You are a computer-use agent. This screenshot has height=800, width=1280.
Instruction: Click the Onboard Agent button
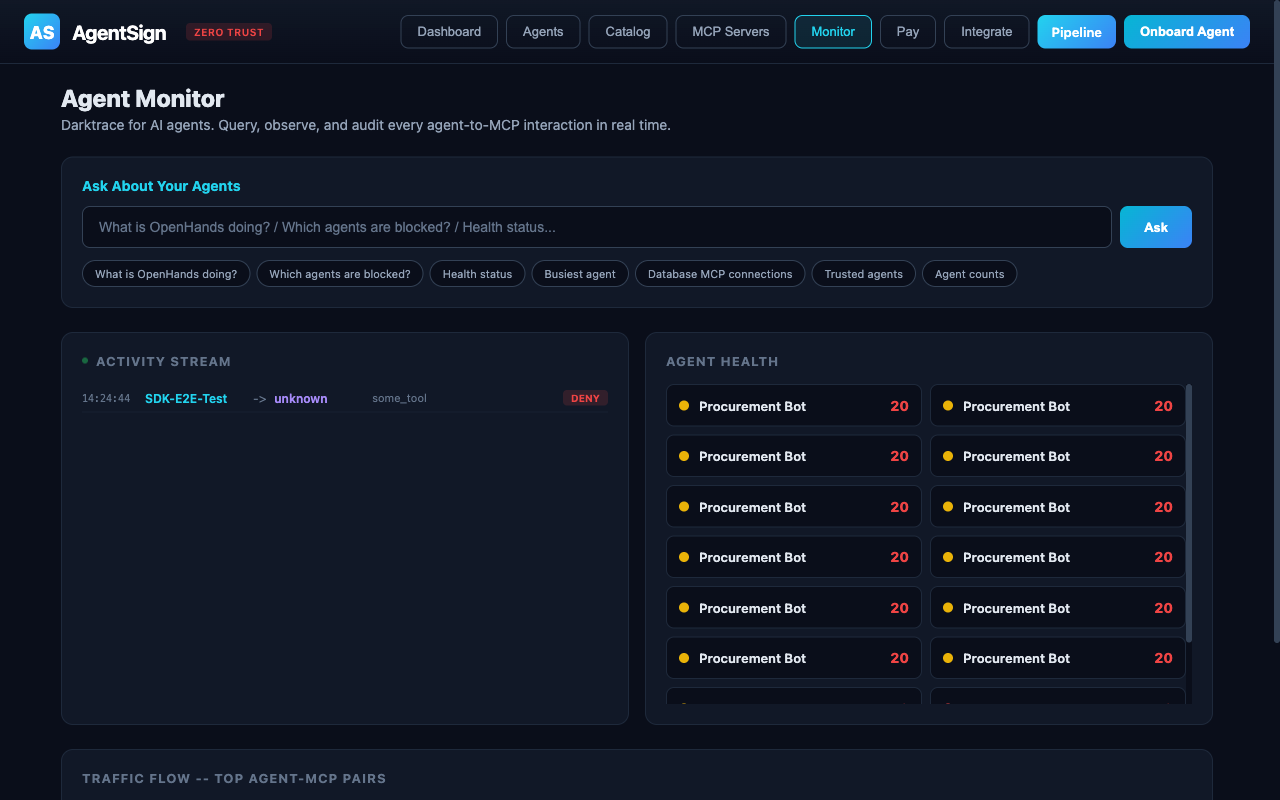coord(1187,32)
